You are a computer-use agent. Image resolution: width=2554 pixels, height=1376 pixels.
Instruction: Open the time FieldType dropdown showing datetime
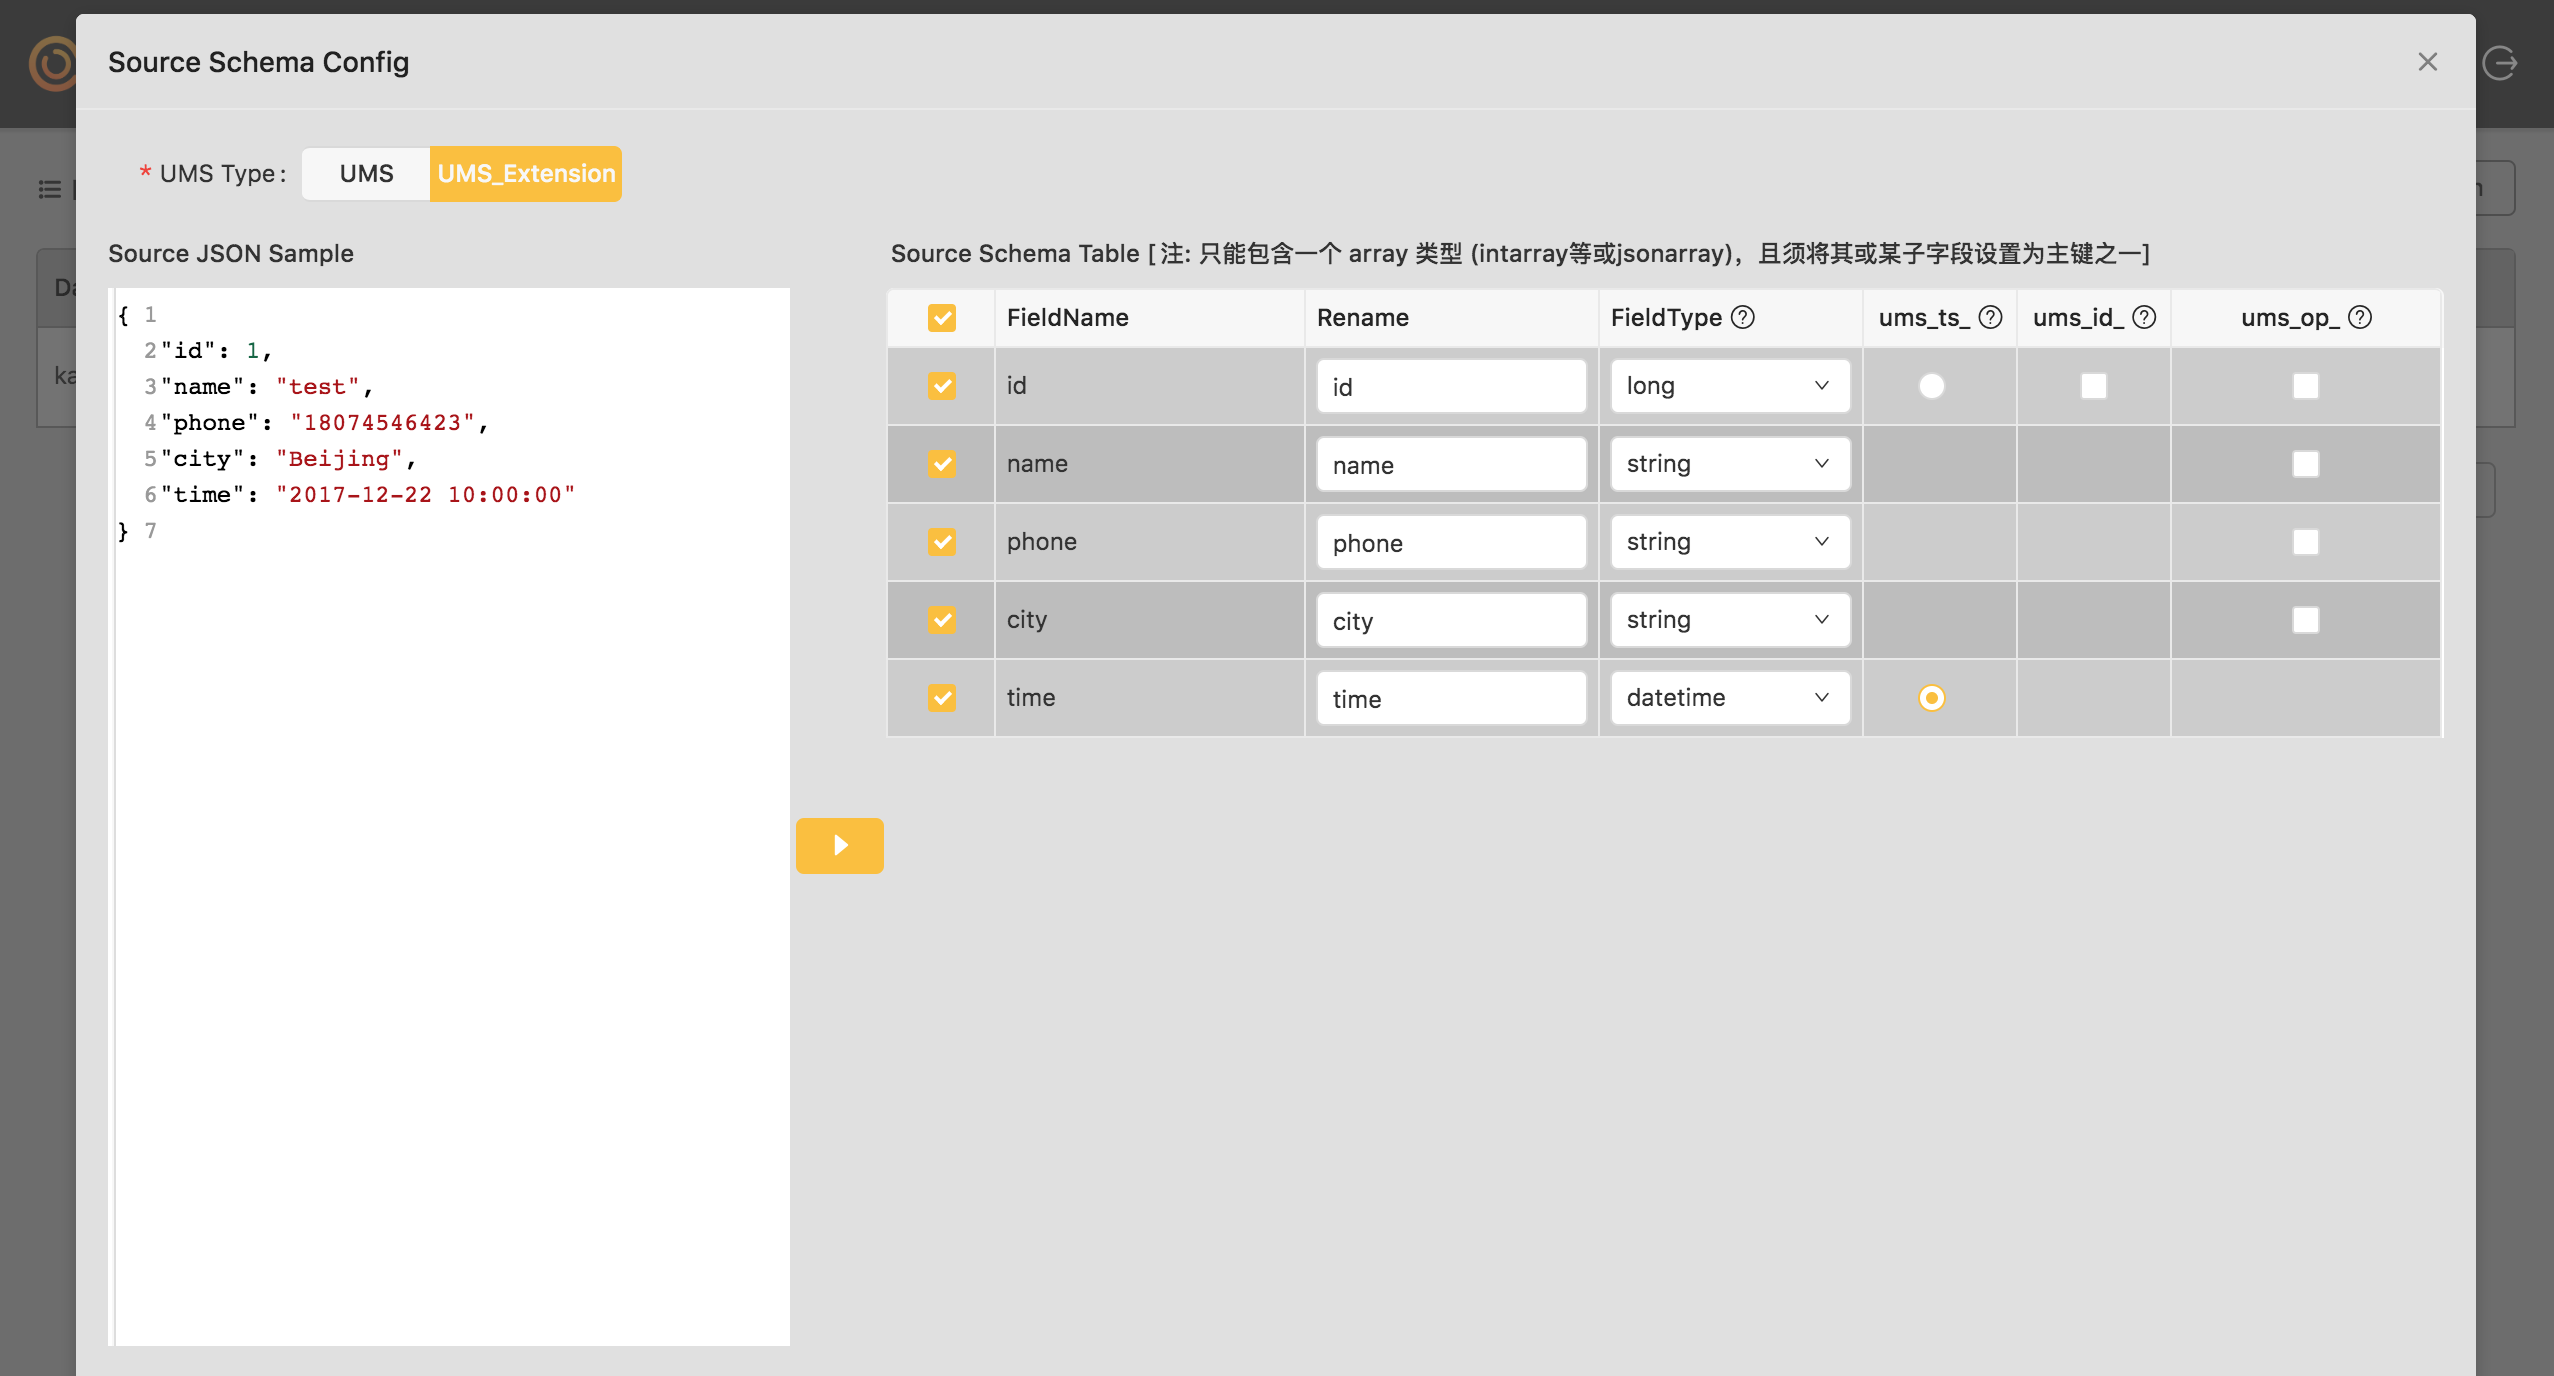[x=1729, y=698]
